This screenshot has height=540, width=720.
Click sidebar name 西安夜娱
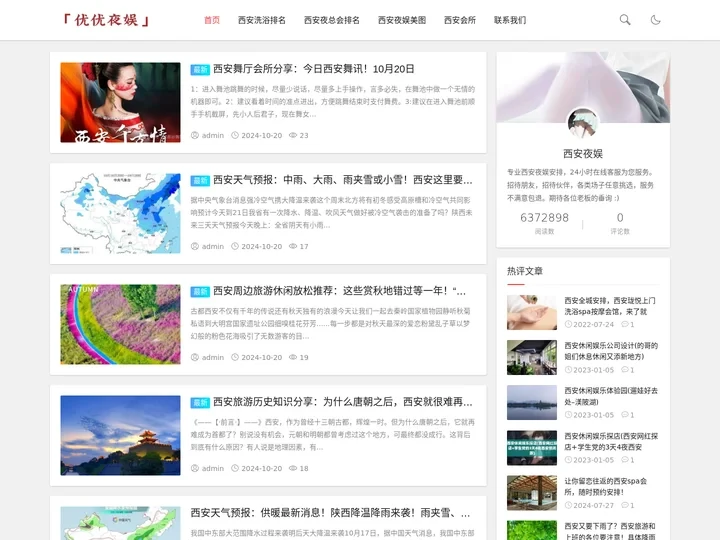point(583,153)
